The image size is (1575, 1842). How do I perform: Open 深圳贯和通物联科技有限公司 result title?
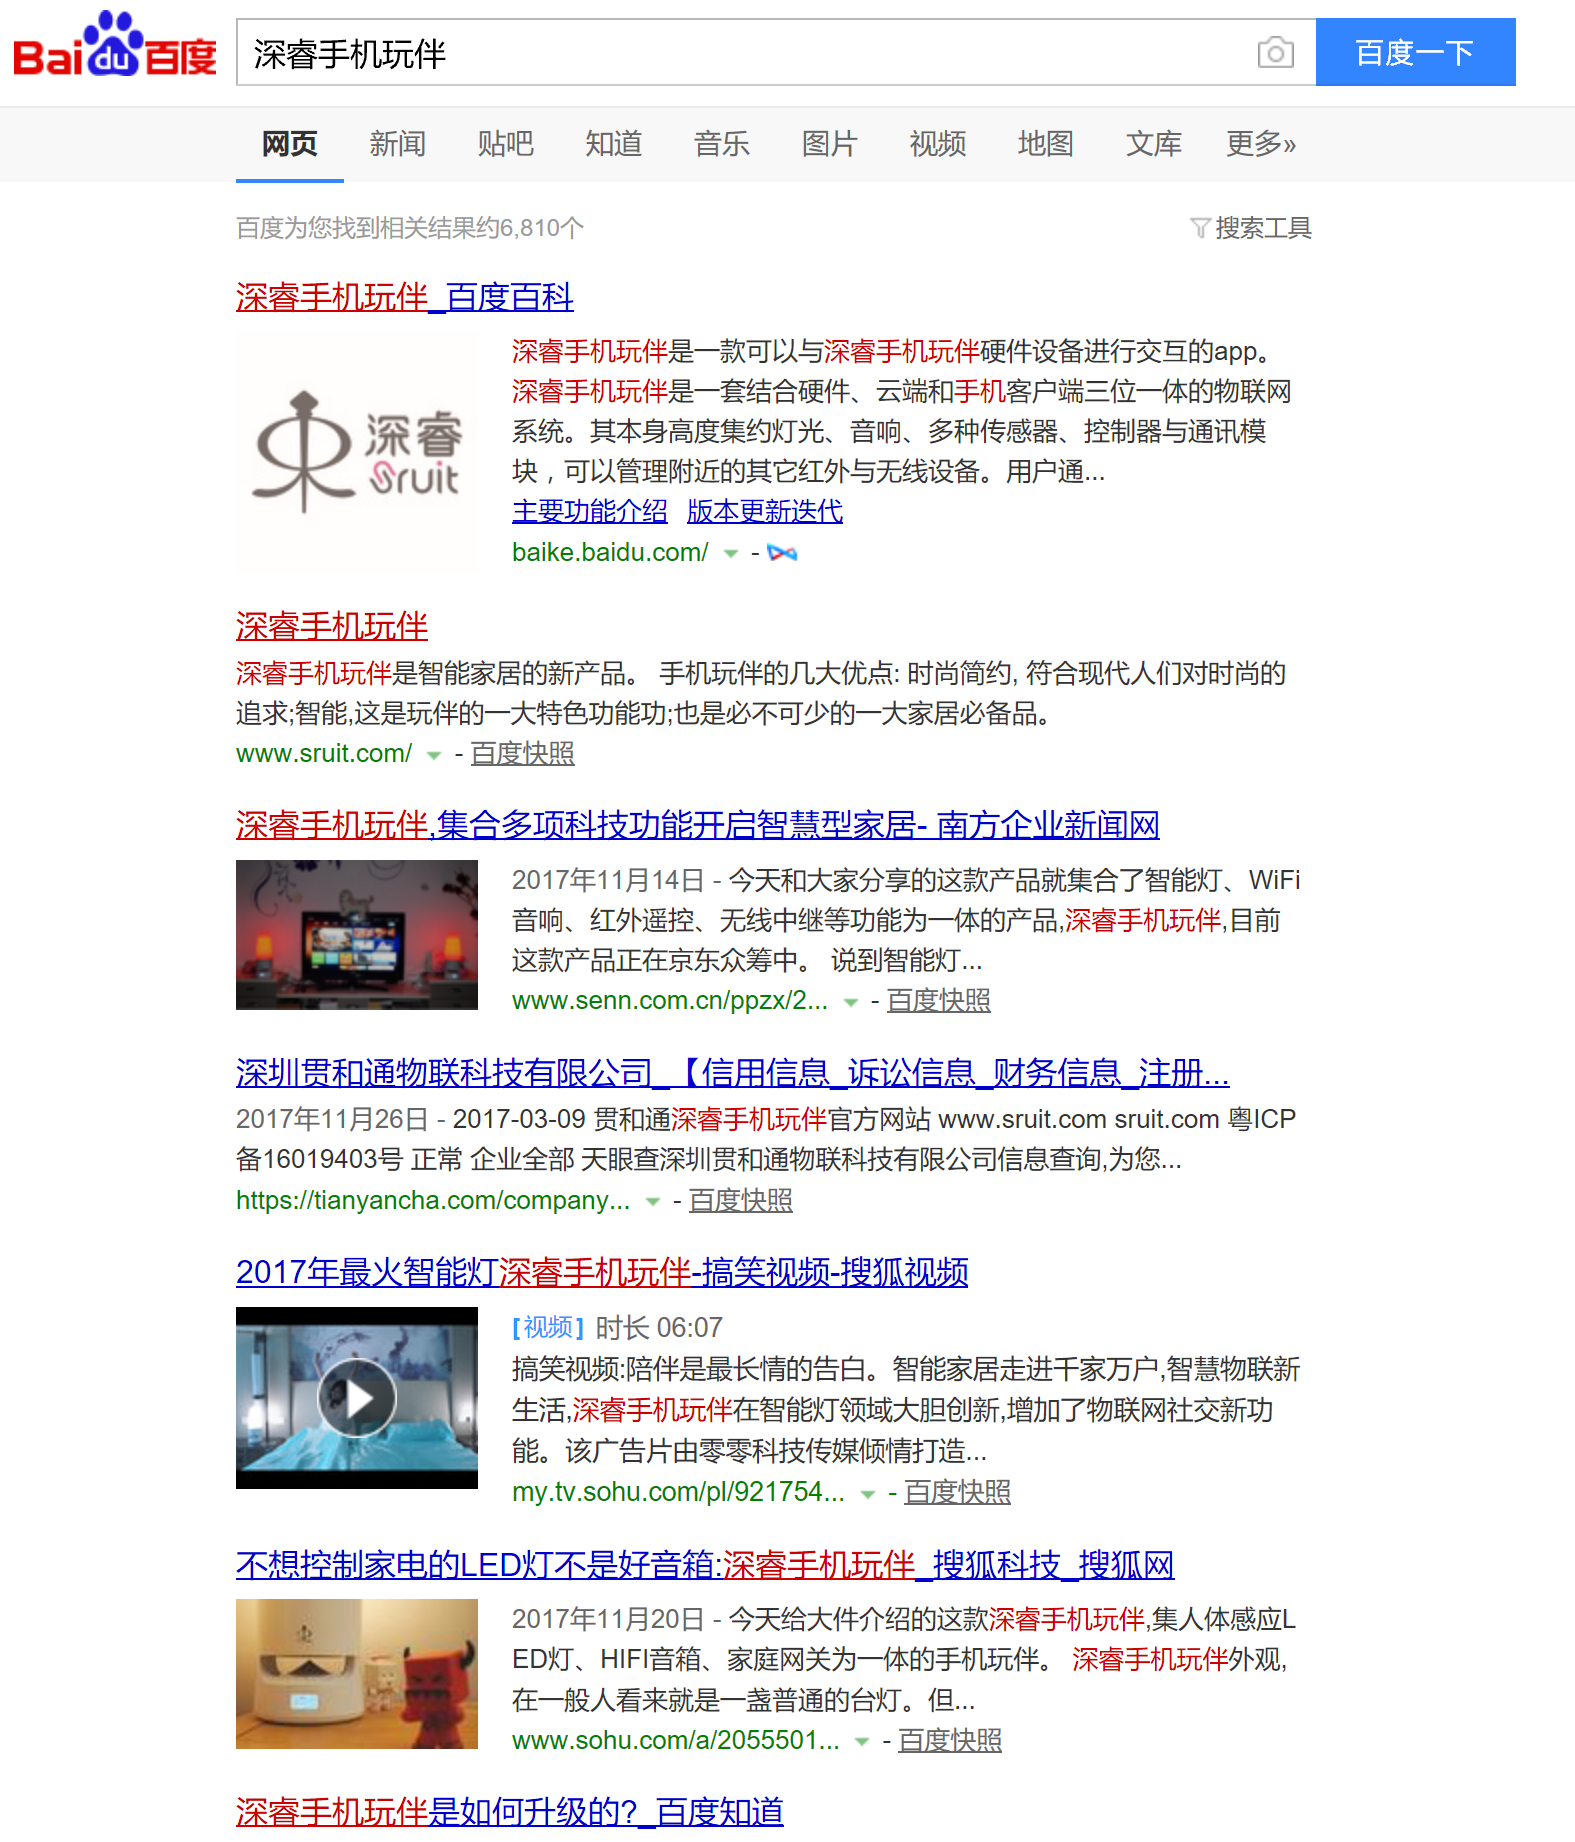[732, 1073]
